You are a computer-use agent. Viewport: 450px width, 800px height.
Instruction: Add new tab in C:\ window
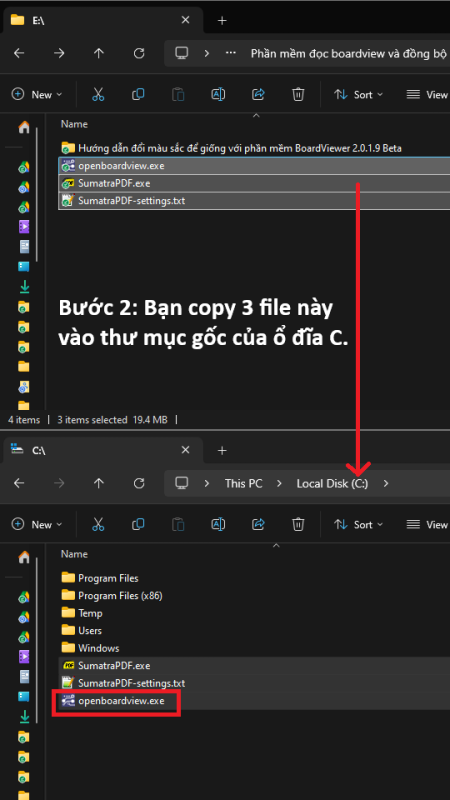[221, 451]
